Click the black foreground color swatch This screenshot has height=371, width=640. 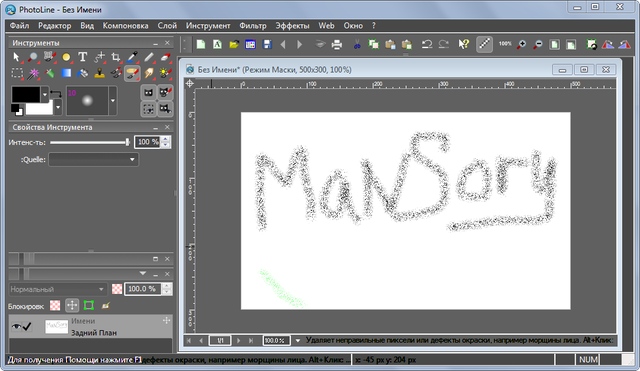tap(26, 94)
